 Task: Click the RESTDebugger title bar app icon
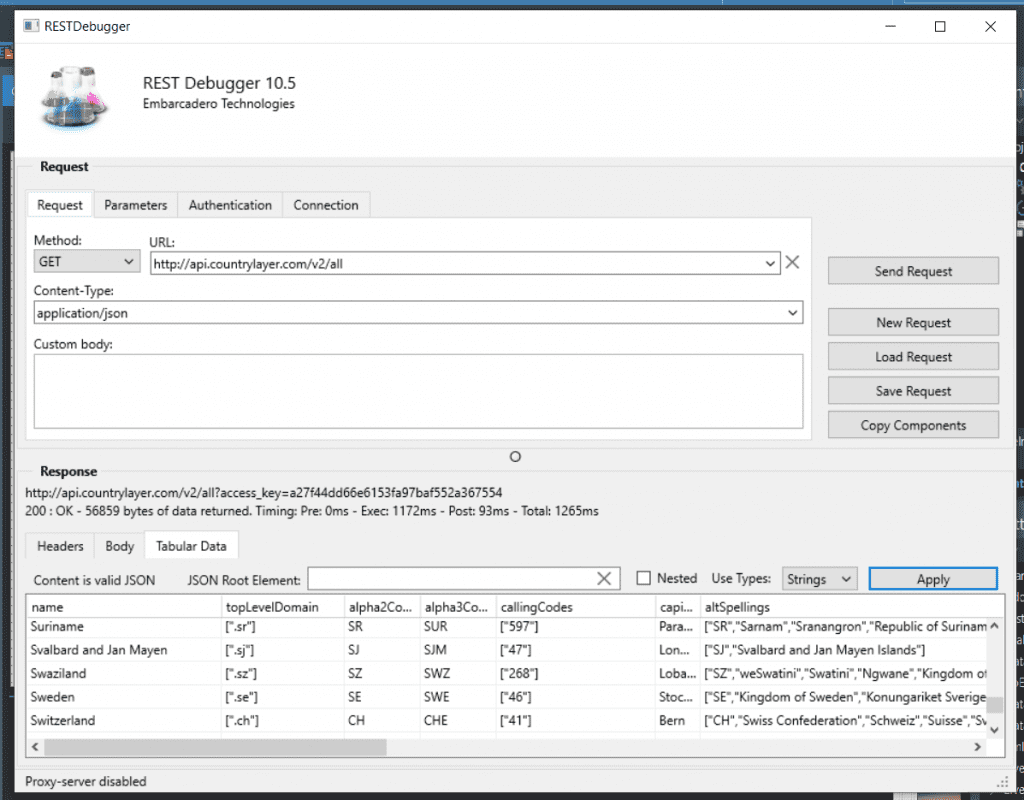click(x=31, y=26)
